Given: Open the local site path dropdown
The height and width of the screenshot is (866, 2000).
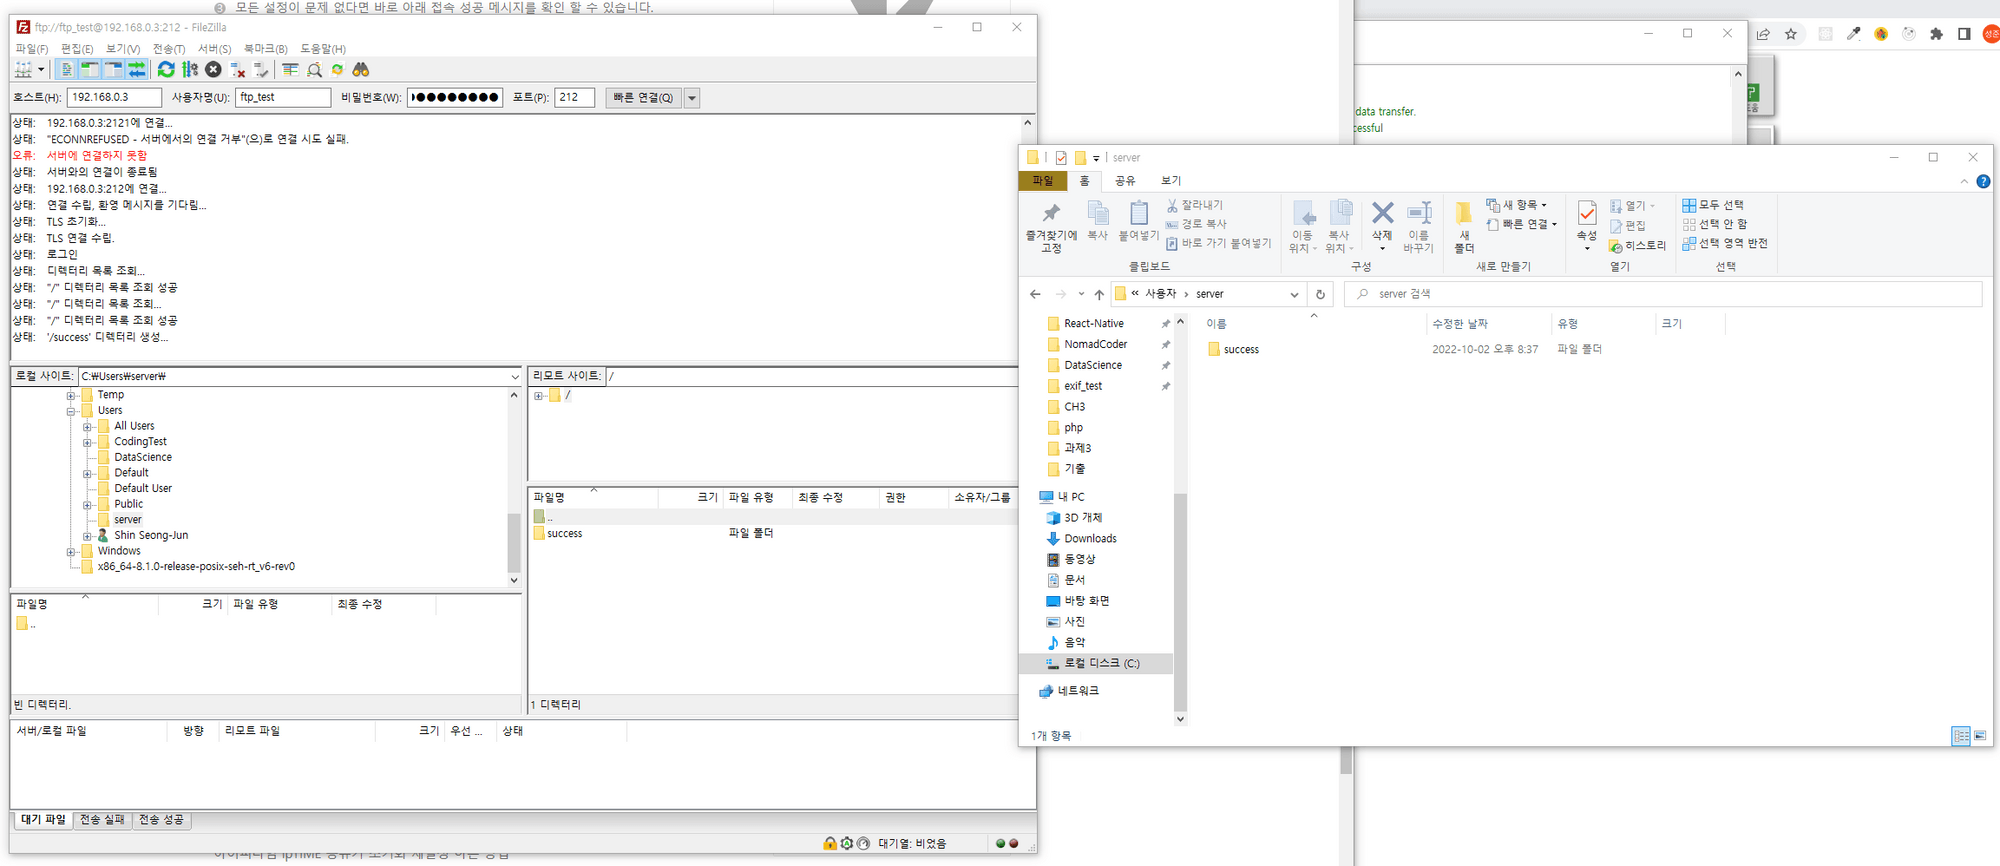Looking at the screenshot, I should point(515,377).
